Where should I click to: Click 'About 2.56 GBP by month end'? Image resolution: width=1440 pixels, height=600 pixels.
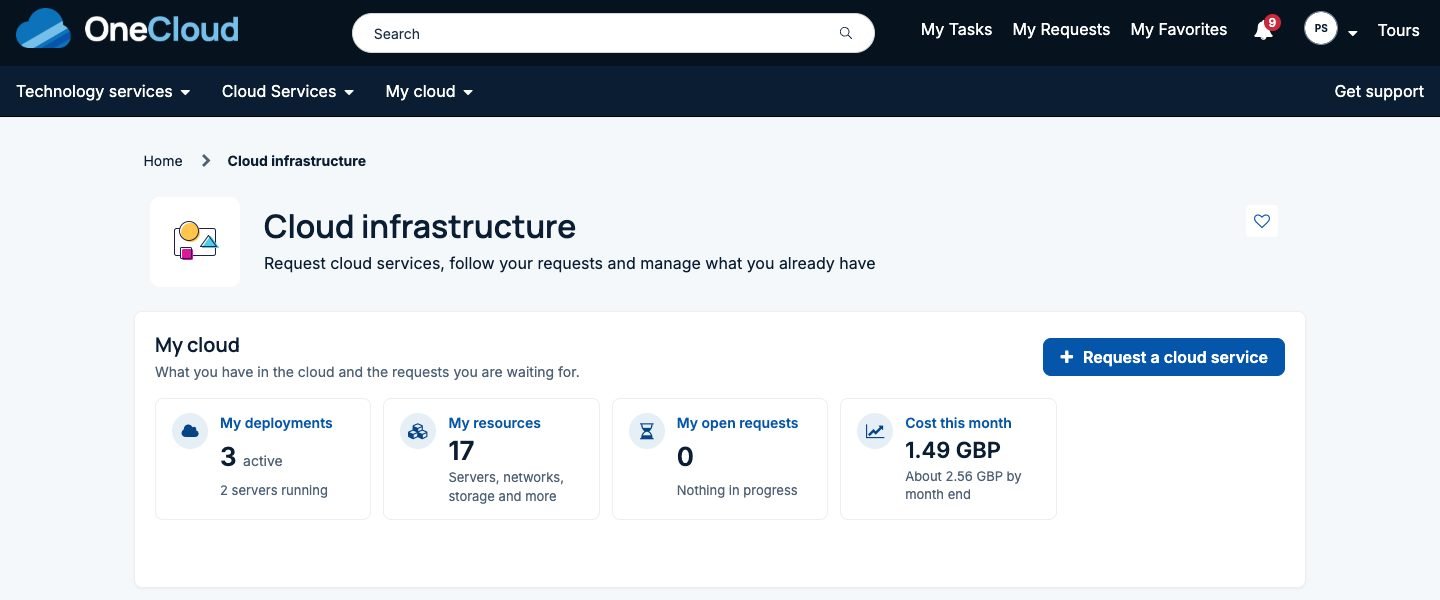click(963, 485)
